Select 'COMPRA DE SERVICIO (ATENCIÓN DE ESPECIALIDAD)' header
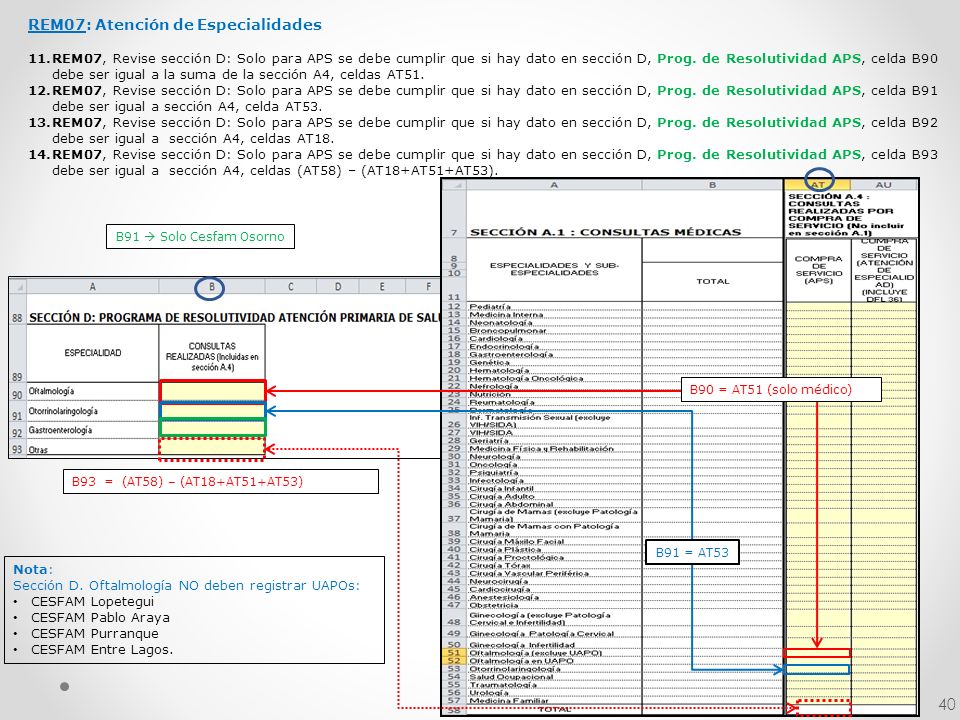 pyautogui.click(x=884, y=269)
